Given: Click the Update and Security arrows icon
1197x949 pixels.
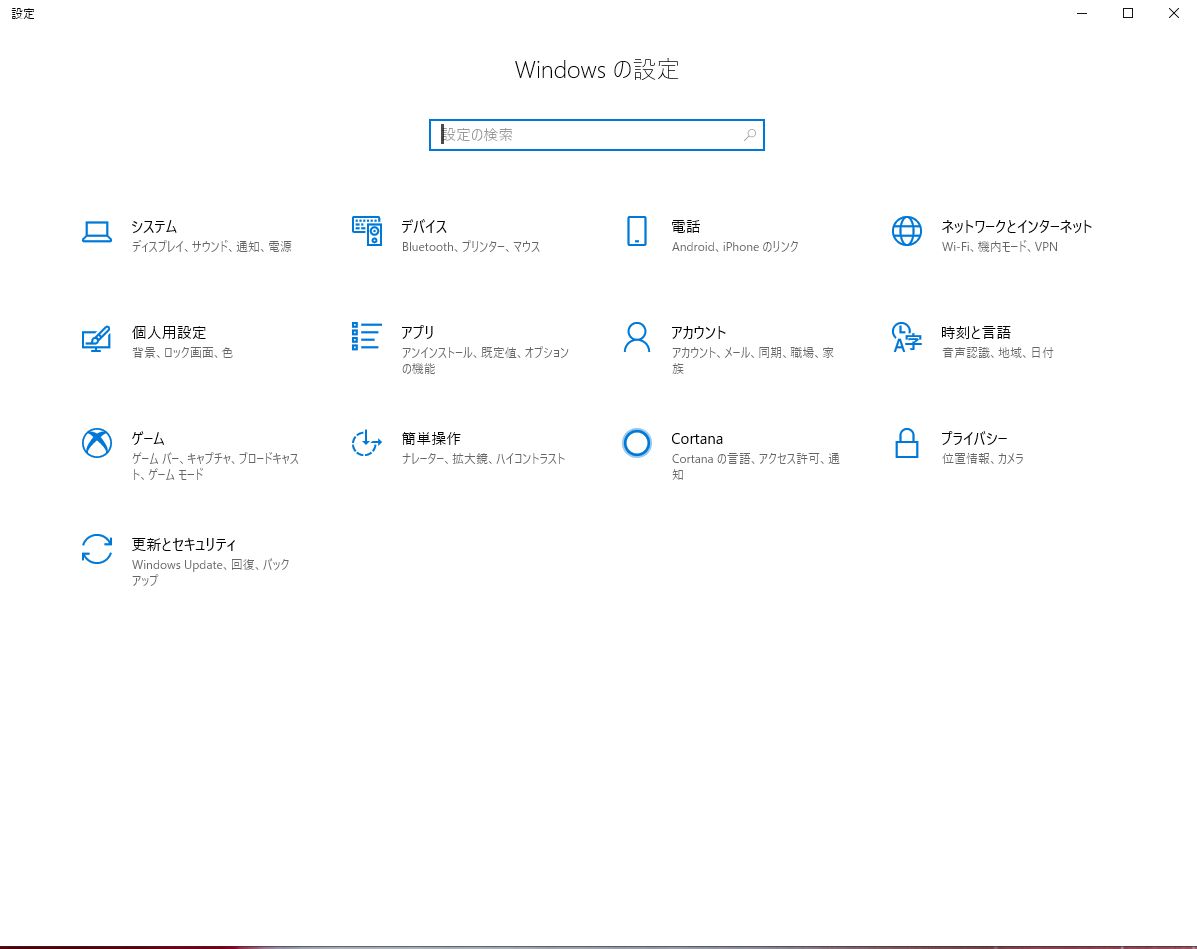Looking at the screenshot, I should (97, 549).
